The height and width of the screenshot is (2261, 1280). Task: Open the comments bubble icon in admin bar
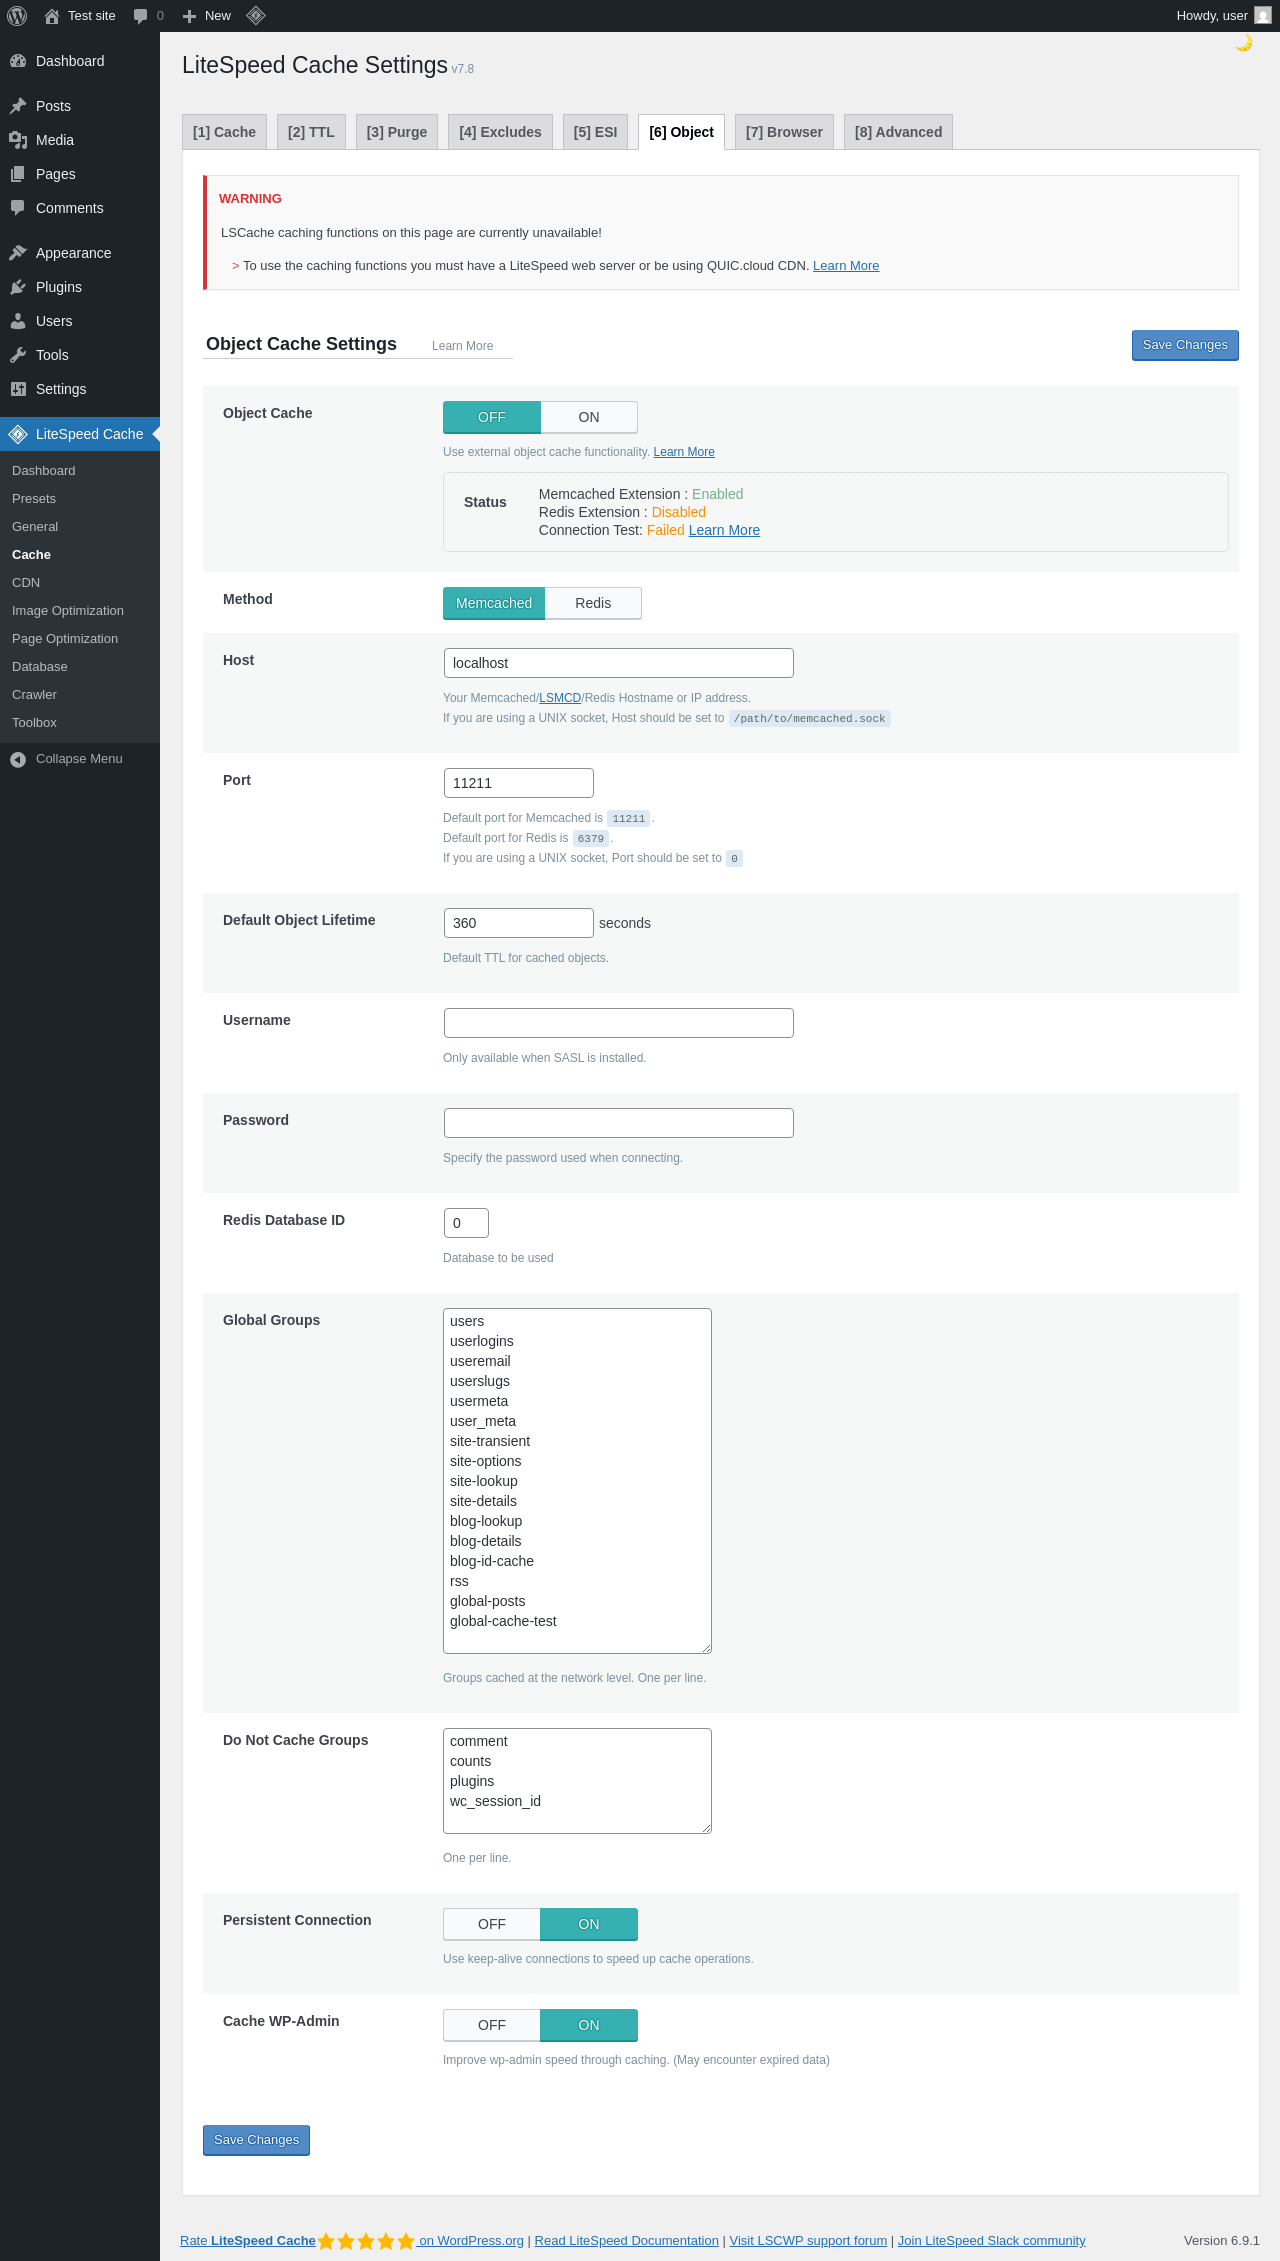[141, 16]
